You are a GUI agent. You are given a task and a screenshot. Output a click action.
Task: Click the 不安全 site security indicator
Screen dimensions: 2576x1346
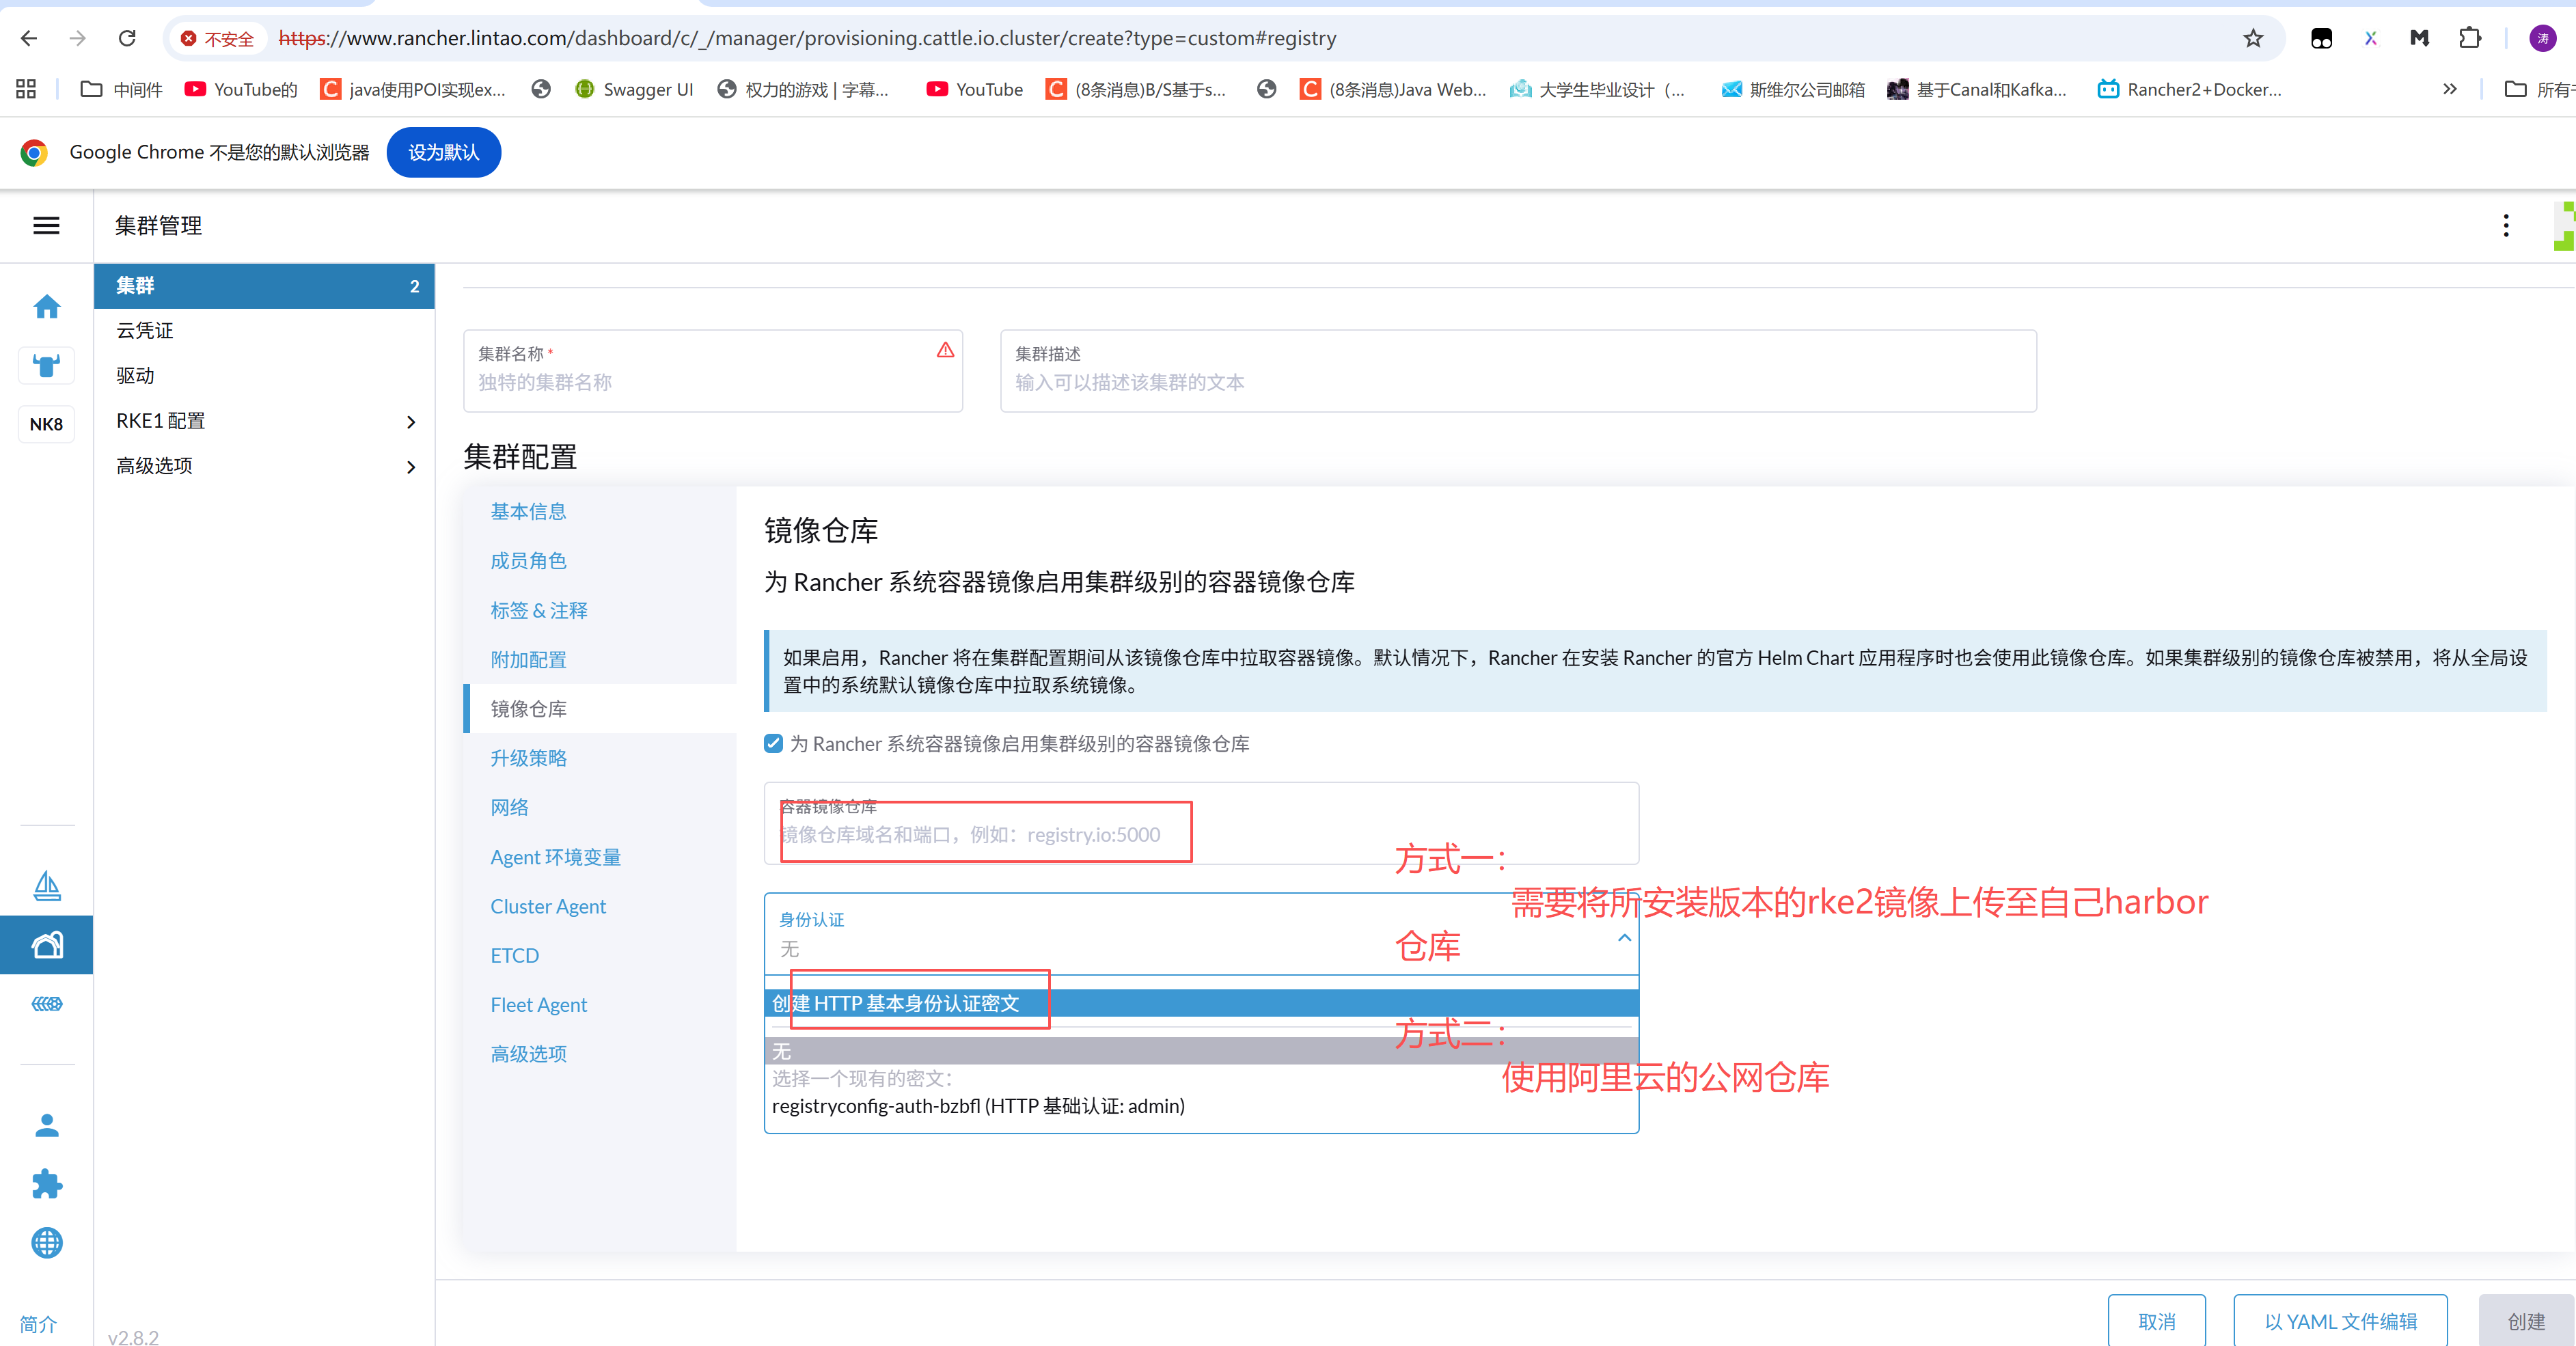[218, 39]
